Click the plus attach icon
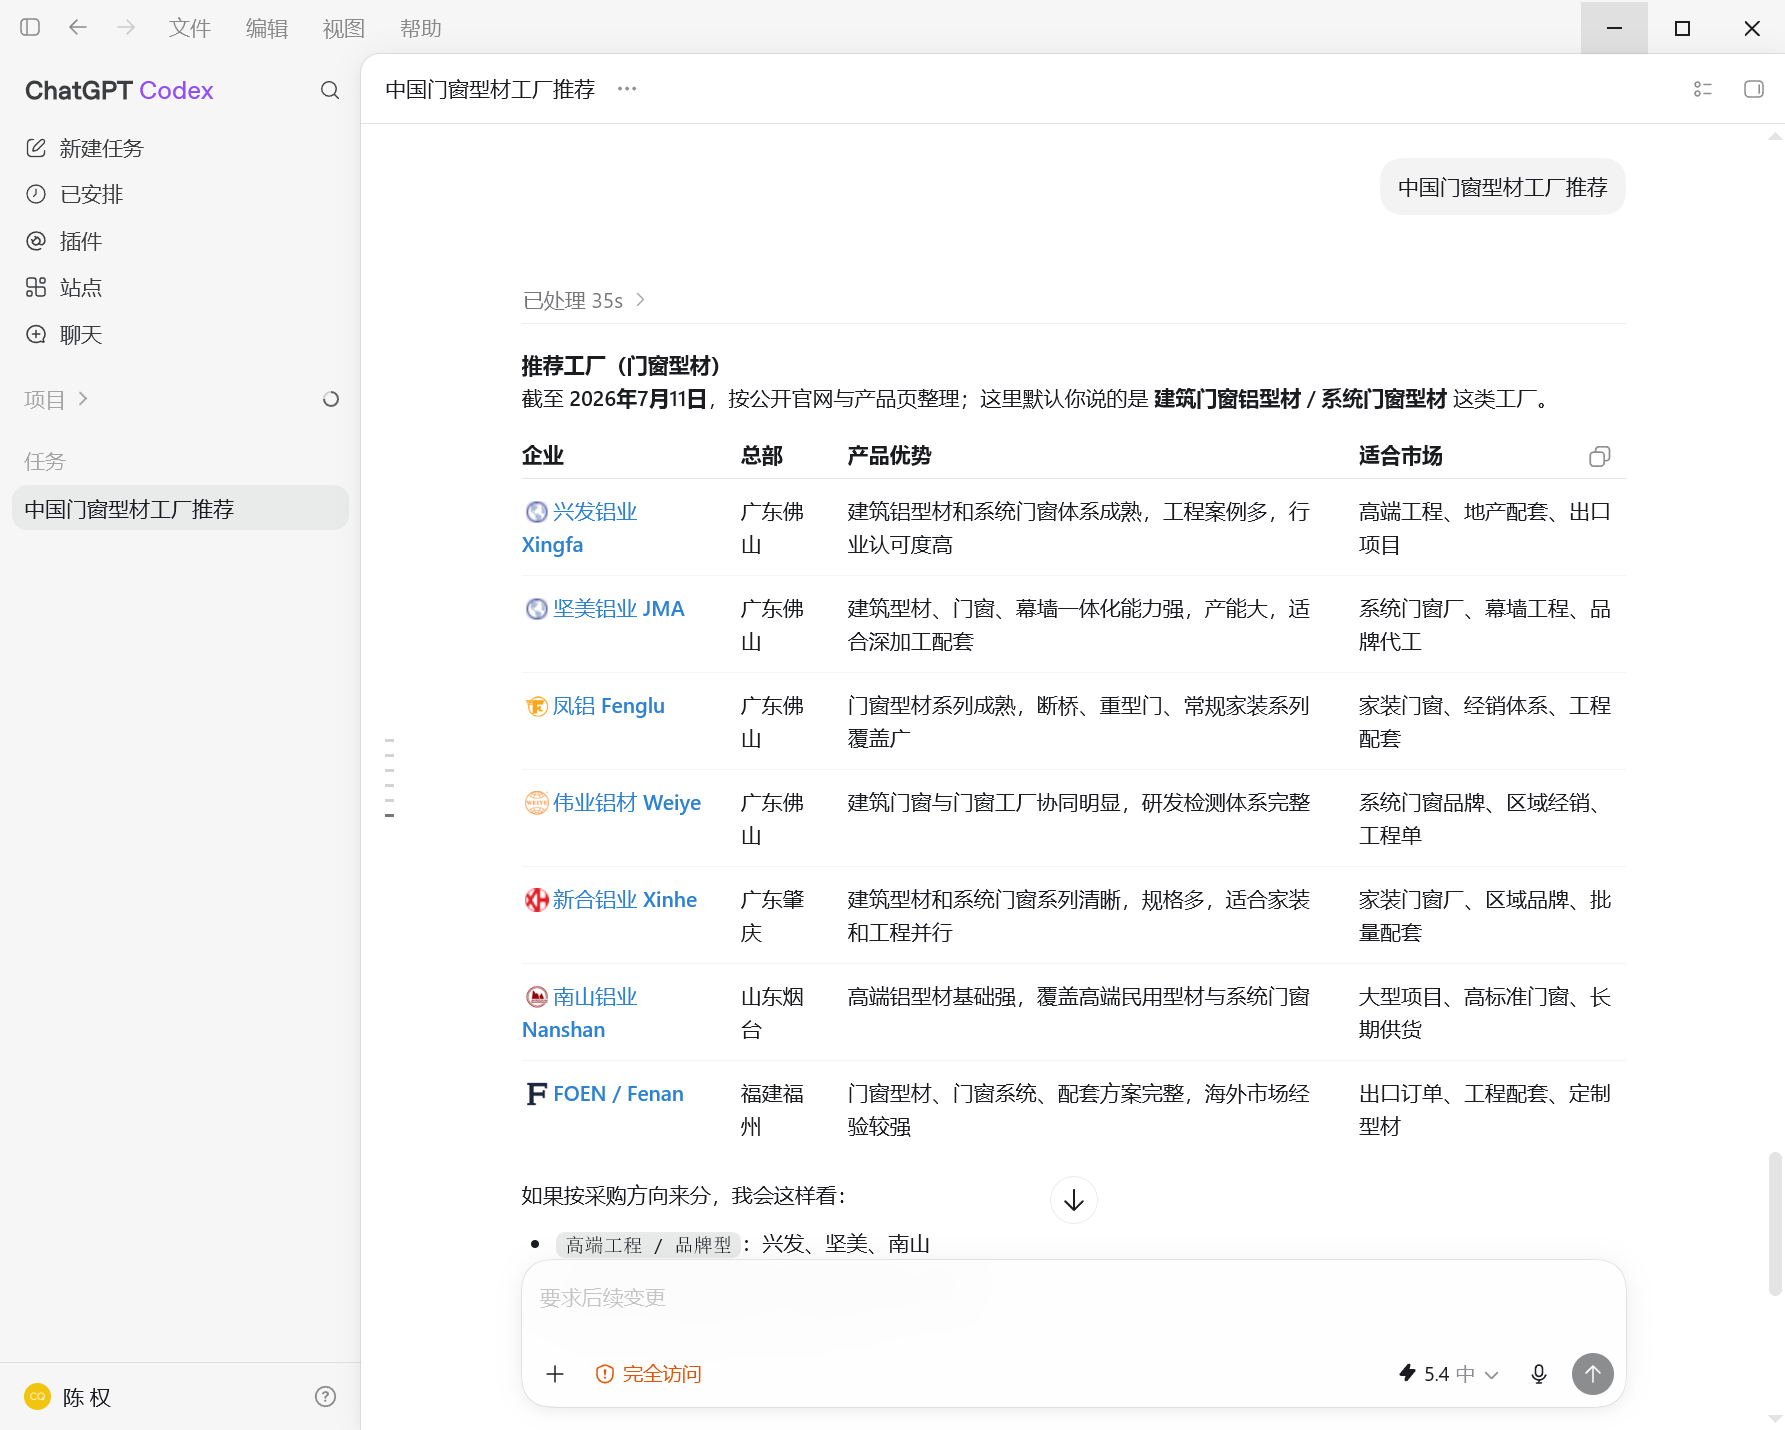The width and height of the screenshot is (1785, 1430). coord(555,1374)
